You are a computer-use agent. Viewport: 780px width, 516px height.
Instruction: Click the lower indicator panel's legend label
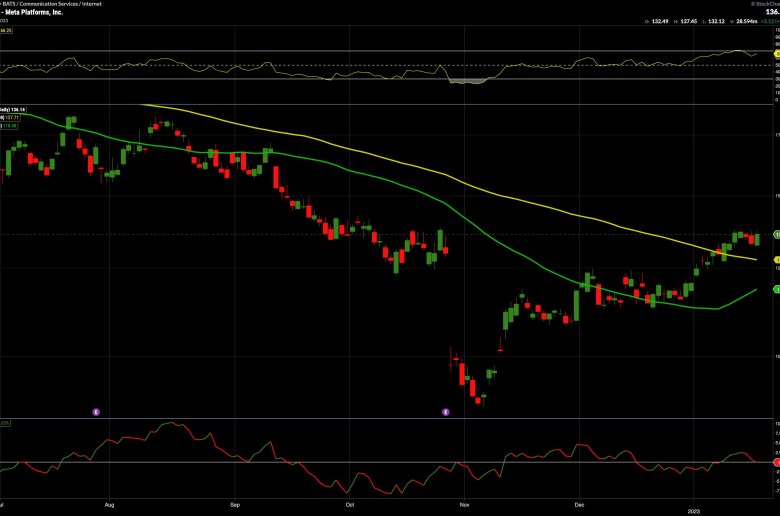(5, 423)
